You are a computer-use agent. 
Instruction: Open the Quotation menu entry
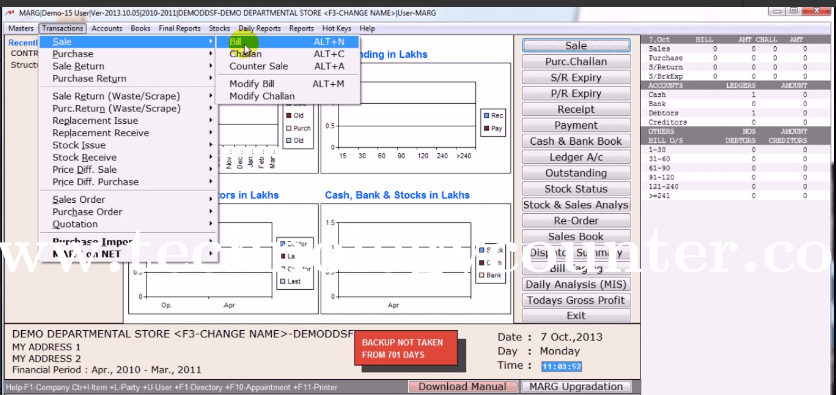(x=128, y=224)
